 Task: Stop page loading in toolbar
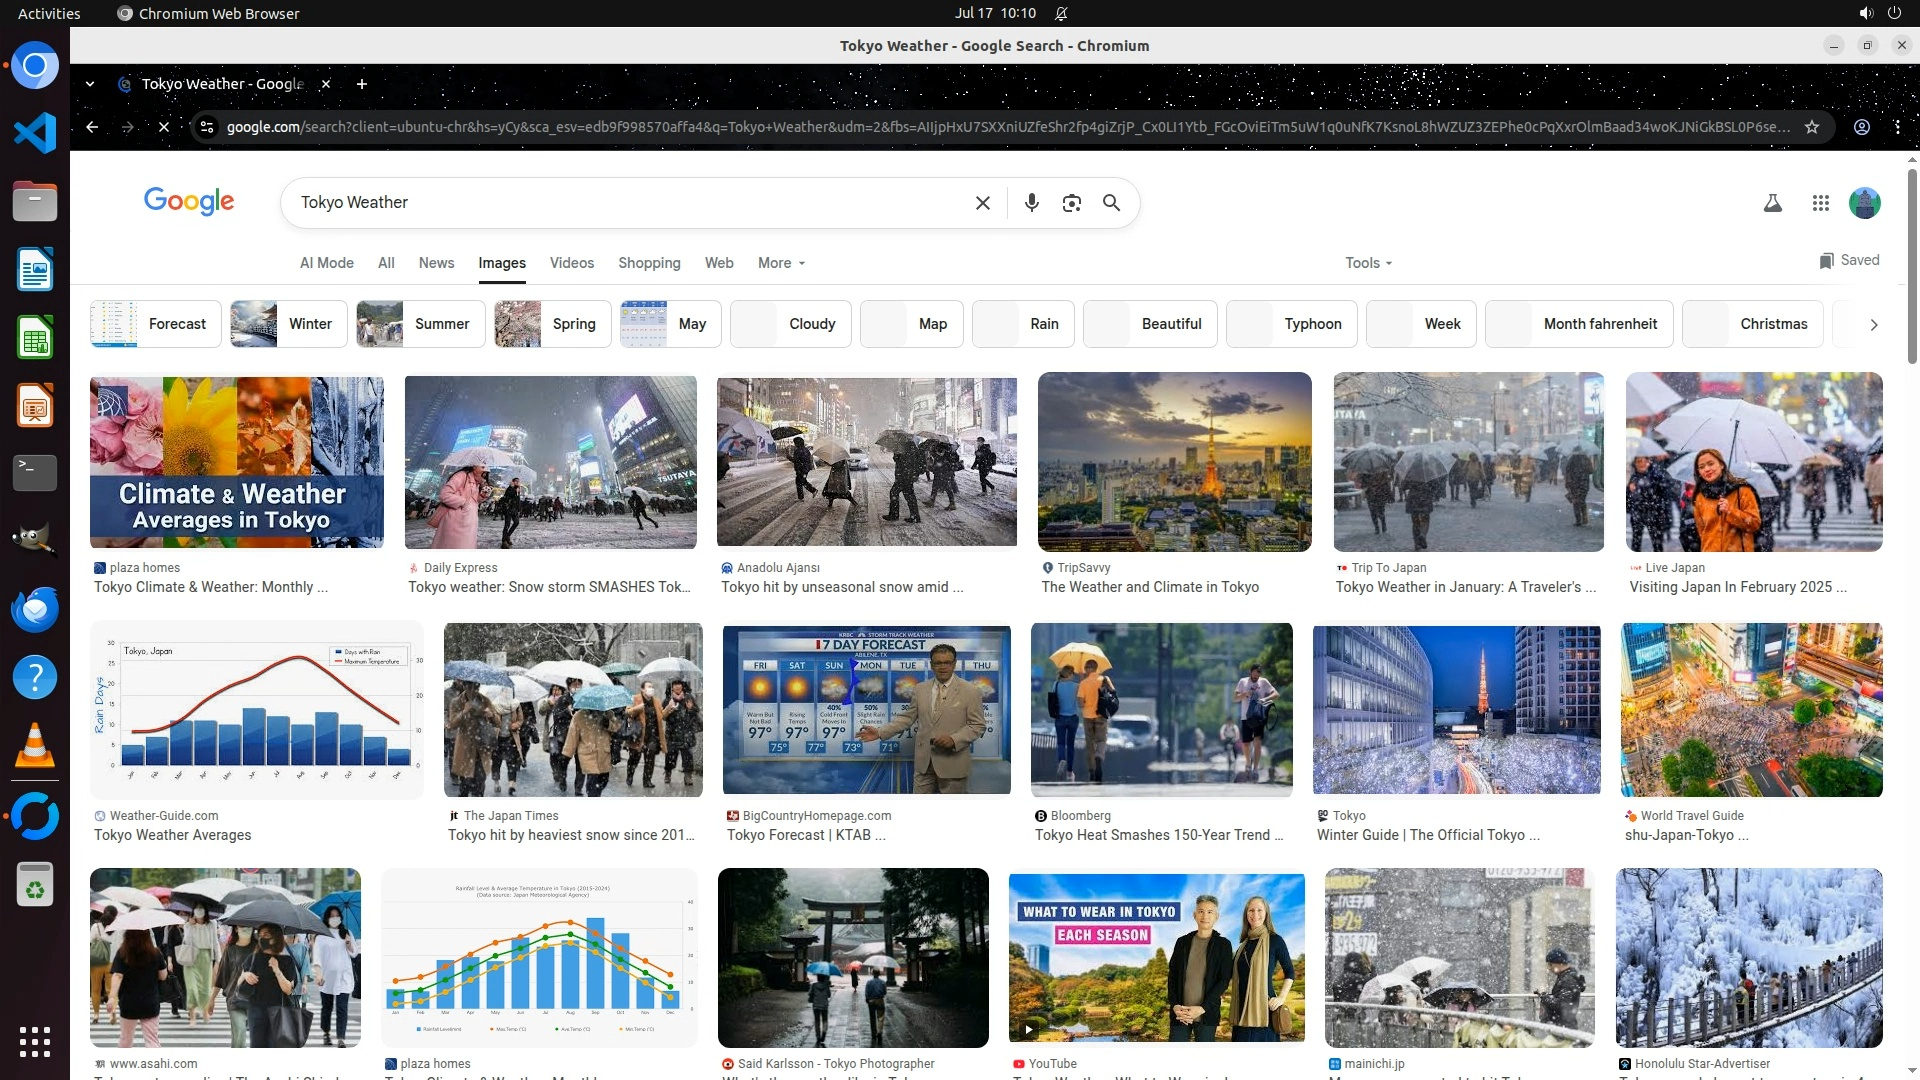pos(164,127)
